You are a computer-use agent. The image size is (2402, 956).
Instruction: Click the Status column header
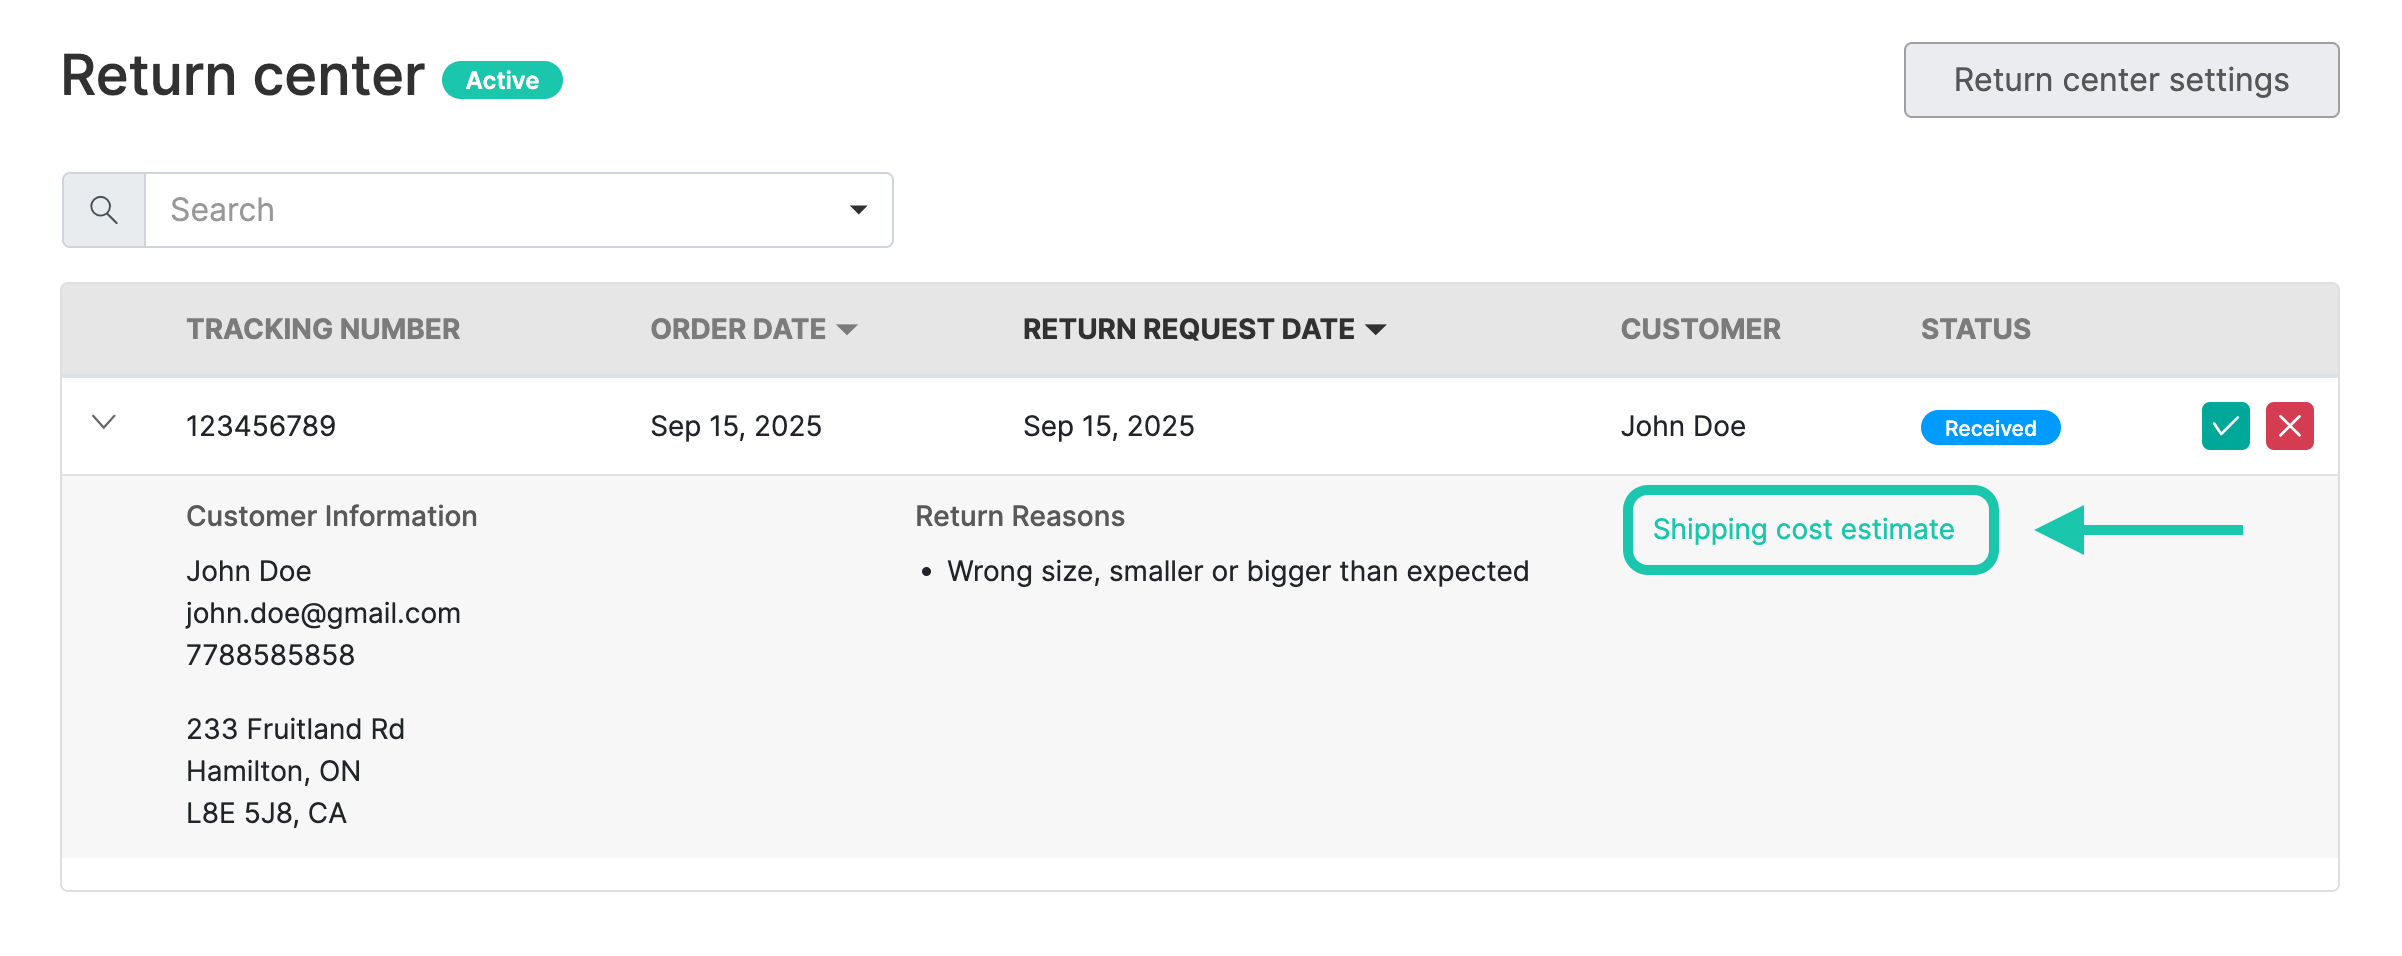point(1975,329)
